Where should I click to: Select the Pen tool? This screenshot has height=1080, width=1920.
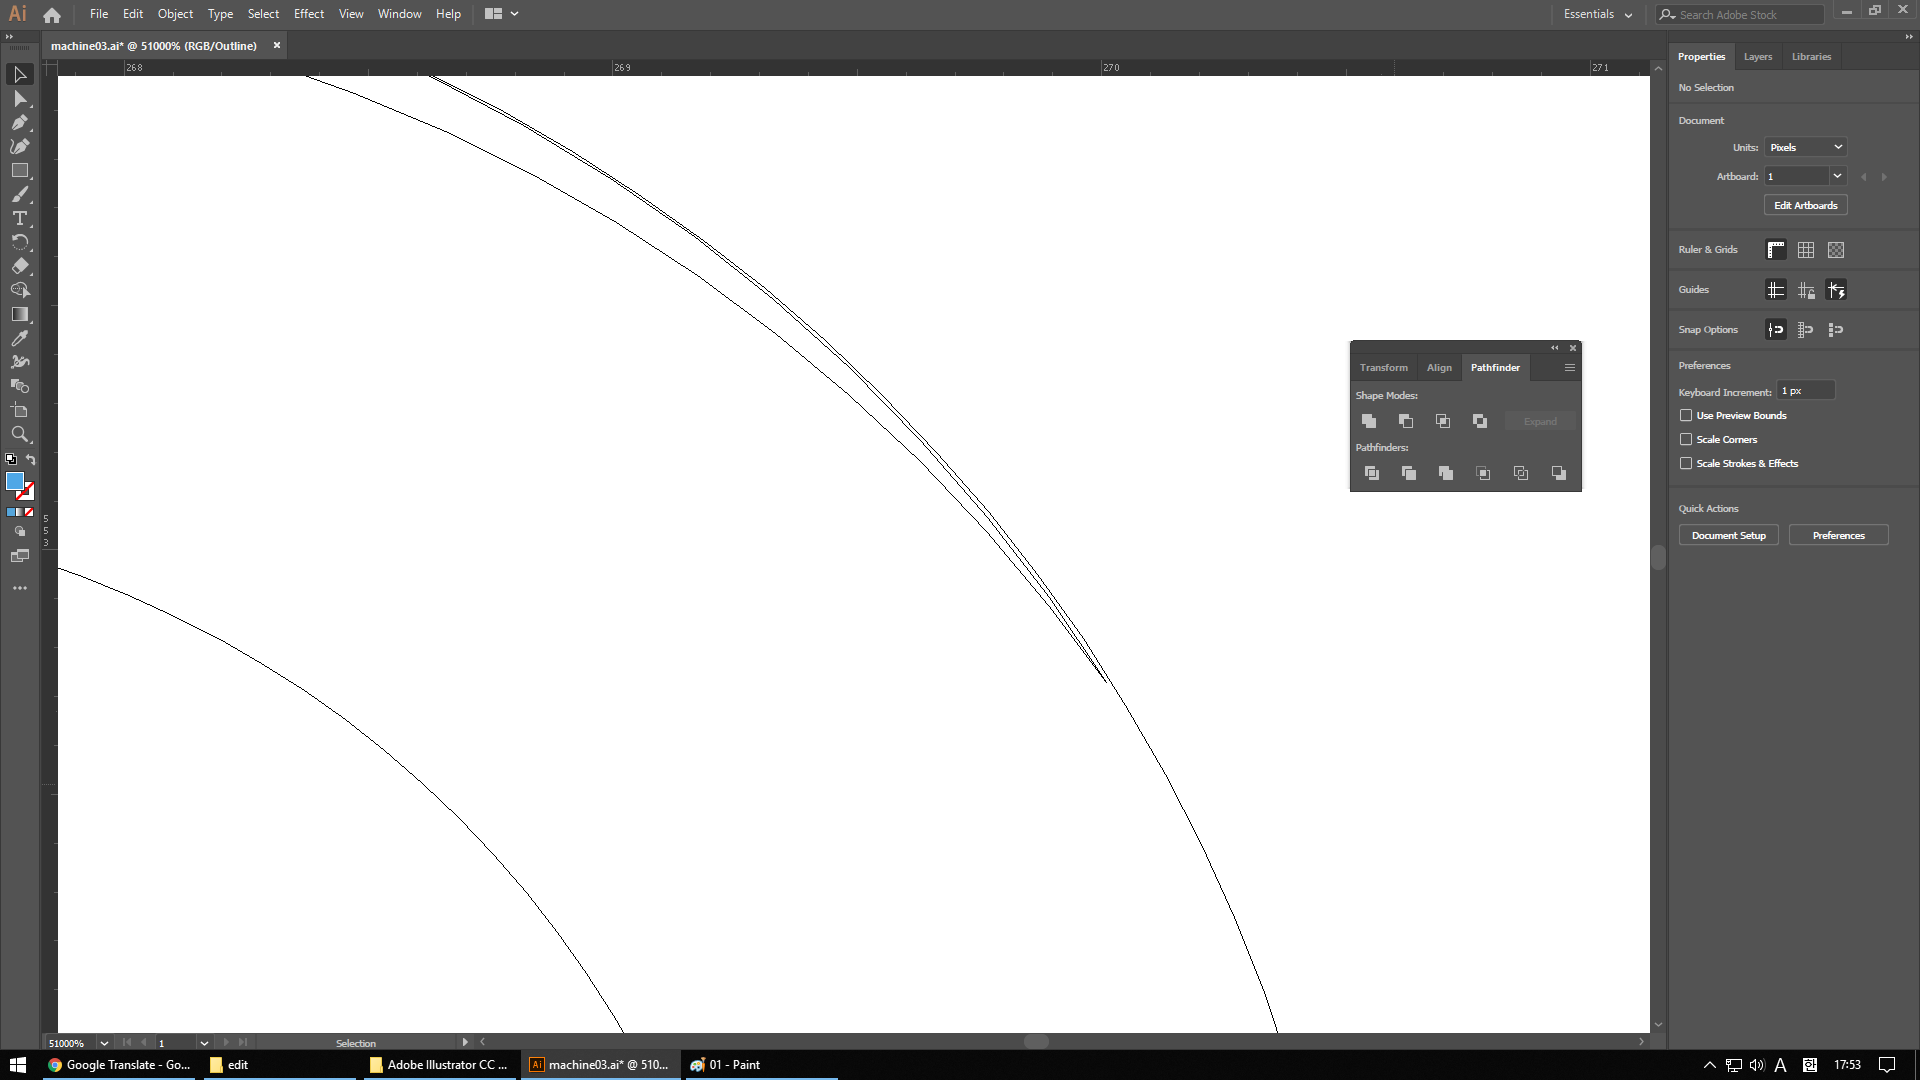[20, 123]
